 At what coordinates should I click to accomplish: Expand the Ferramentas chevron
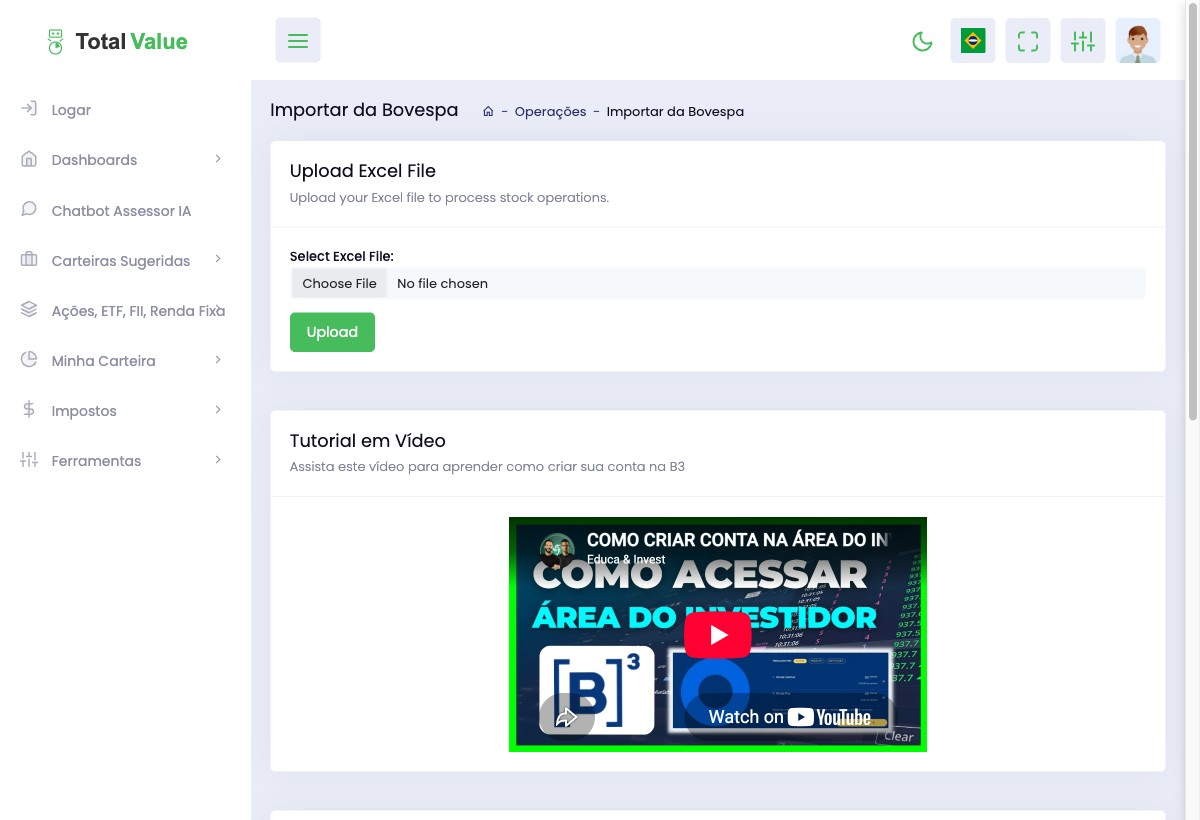pyautogui.click(x=218, y=460)
